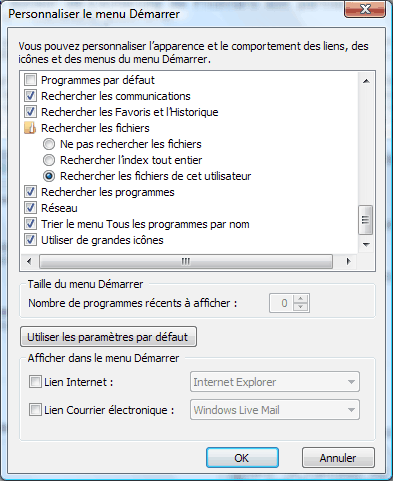Close the Personnaliser le menu Démarrer dialog
Image resolution: width=394 pixels, height=481 pixels.
pos(365,9)
